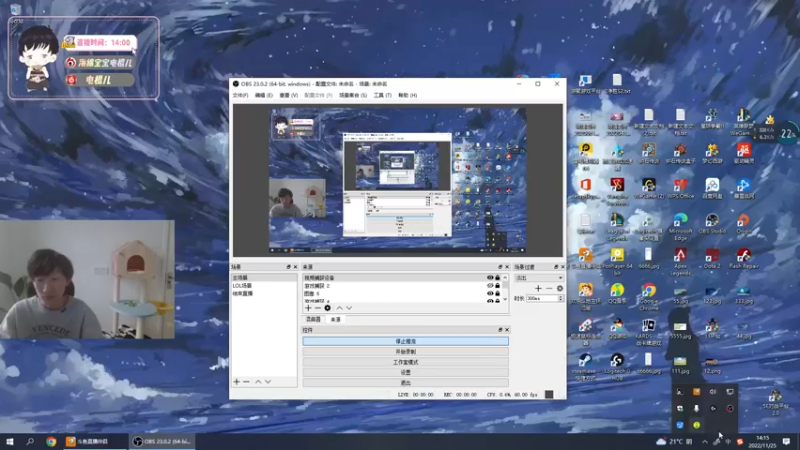Click the 停止推流 button
Image resolution: width=800 pixels, height=450 pixels.
coord(406,341)
